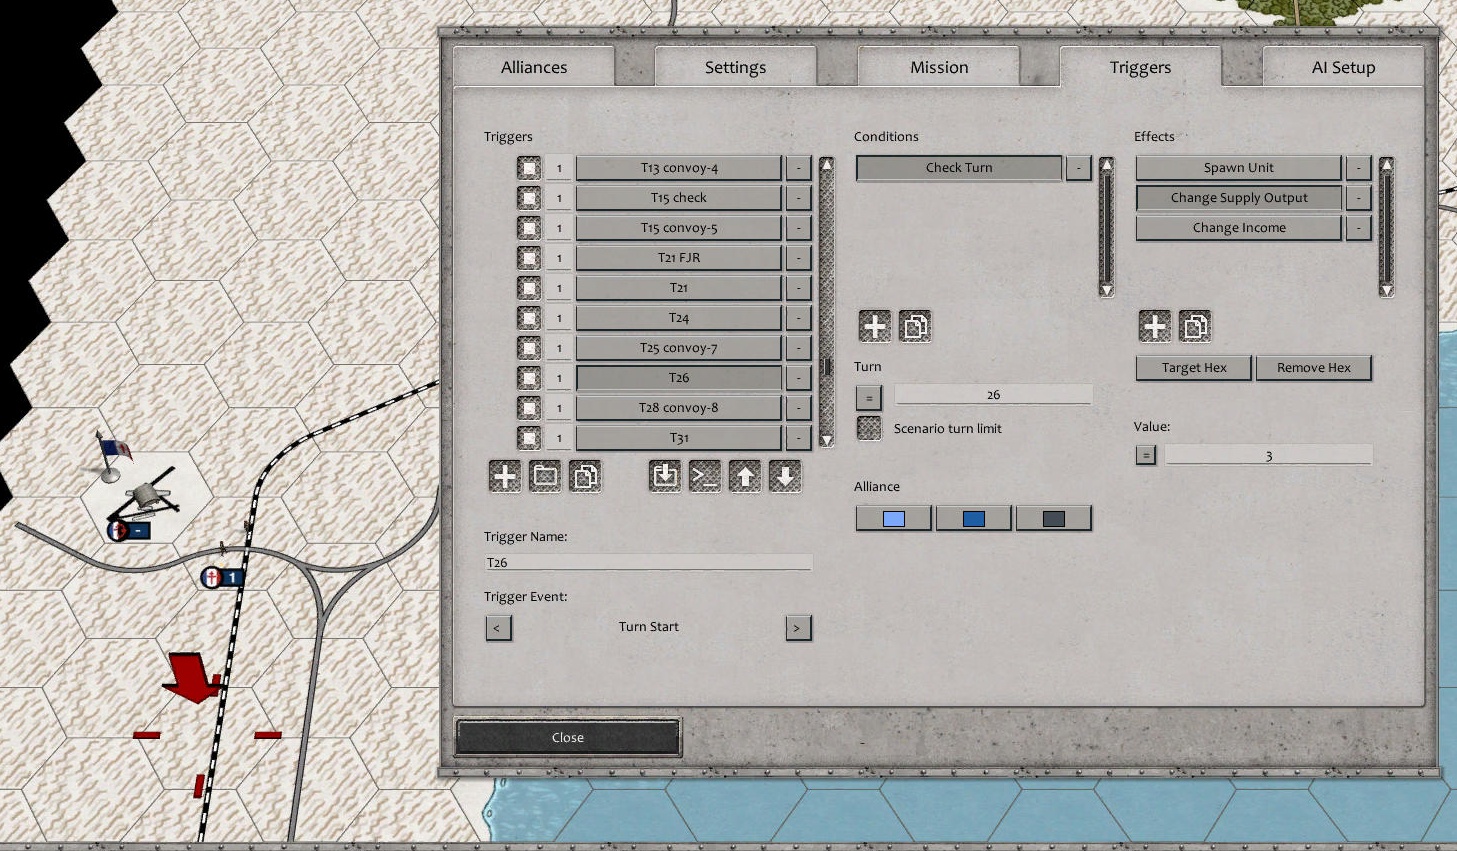The width and height of the screenshot is (1457, 851).
Task: Toggle the checkbox beside the T15 check trigger
Action: [x=529, y=197]
